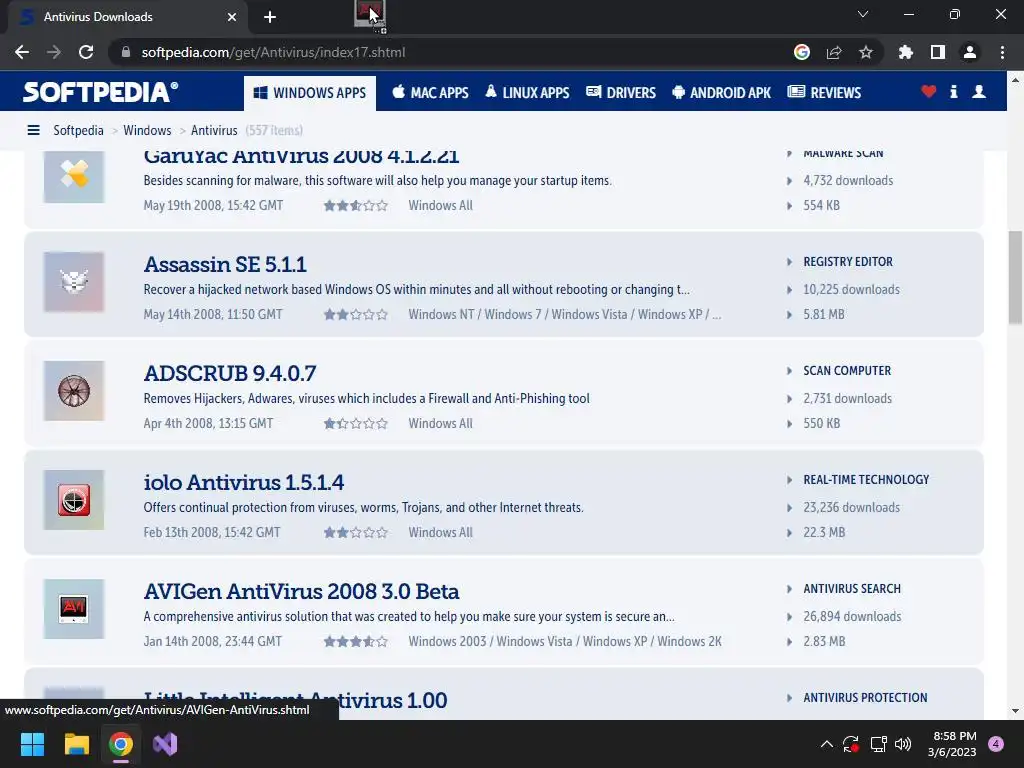The image size is (1024, 768).
Task: Click the padlock site info icon
Action: point(126,52)
